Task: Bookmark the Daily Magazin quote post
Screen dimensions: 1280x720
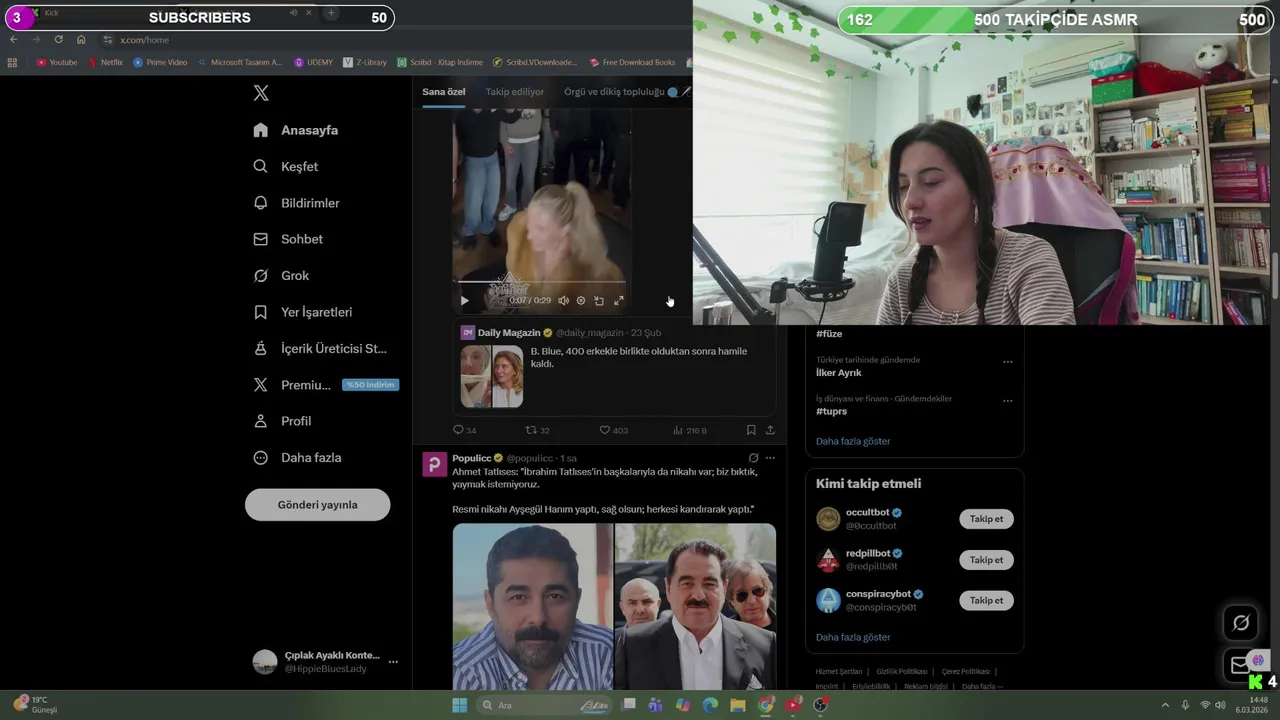Action: tap(751, 430)
